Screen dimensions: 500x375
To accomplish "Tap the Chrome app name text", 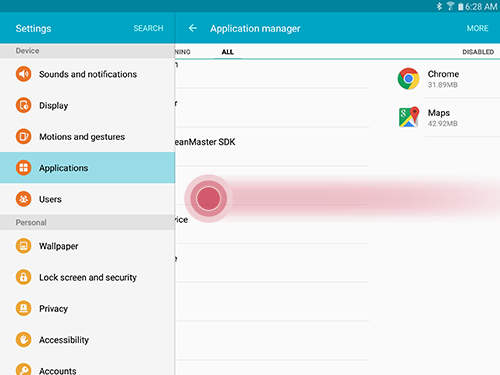I will pos(443,74).
